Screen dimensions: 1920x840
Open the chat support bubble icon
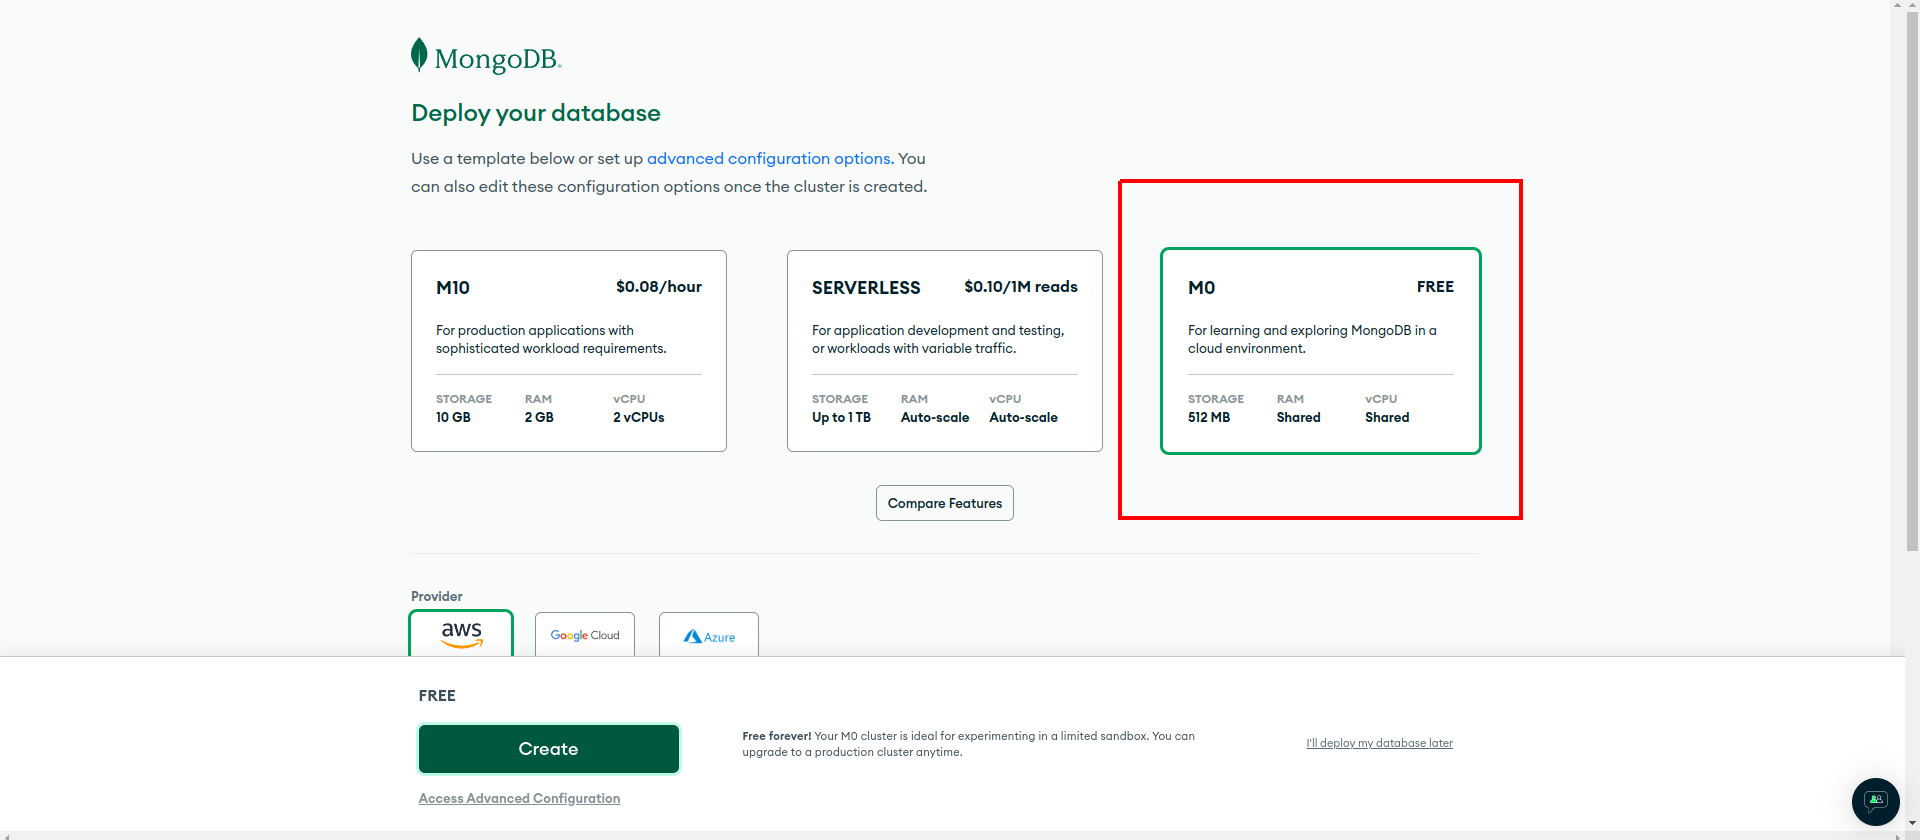[x=1875, y=801]
